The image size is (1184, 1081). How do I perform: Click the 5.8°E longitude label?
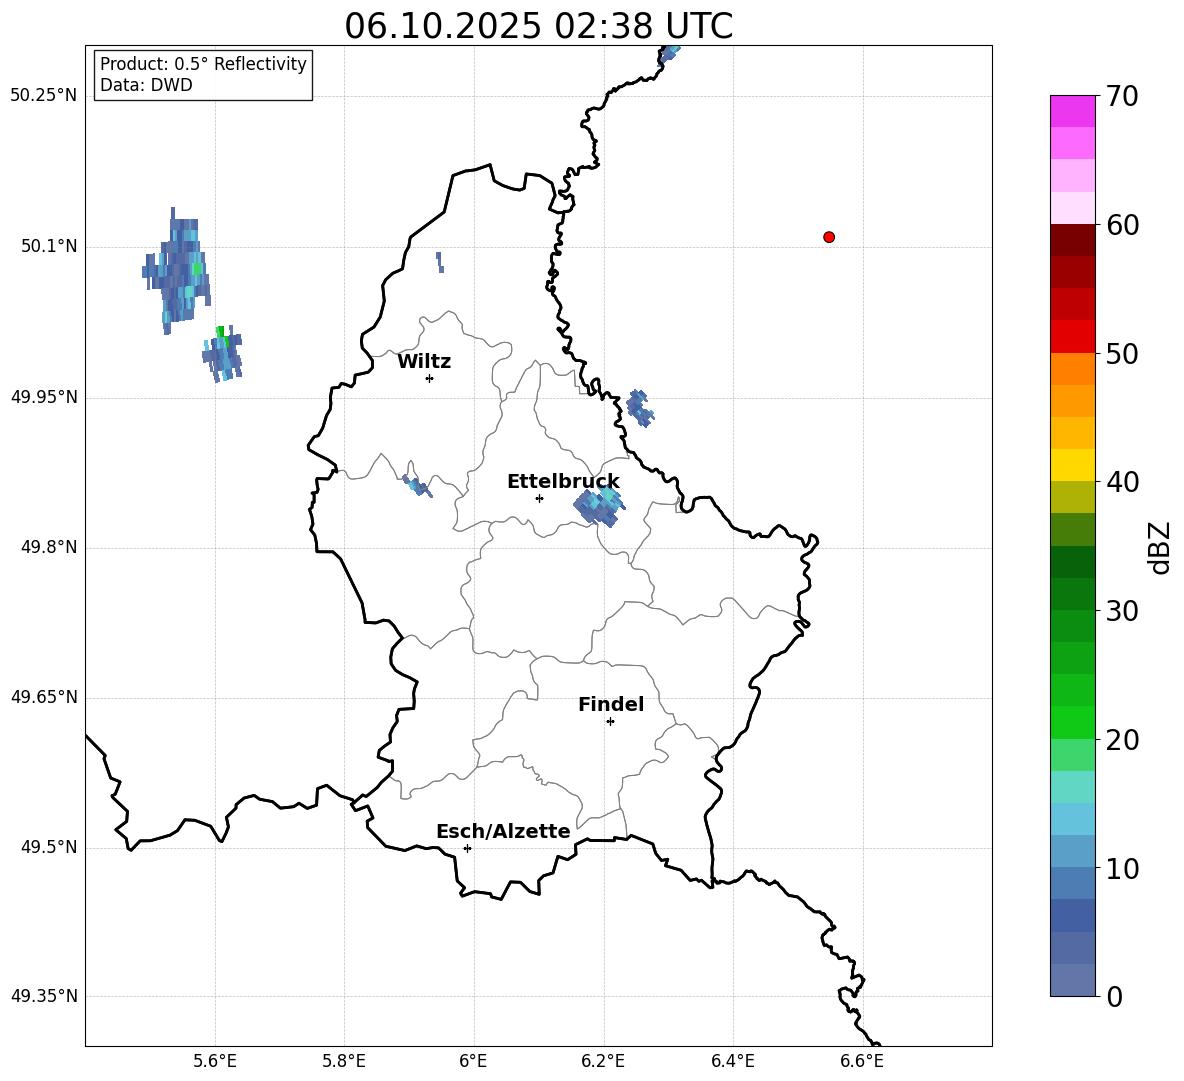click(344, 1062)
